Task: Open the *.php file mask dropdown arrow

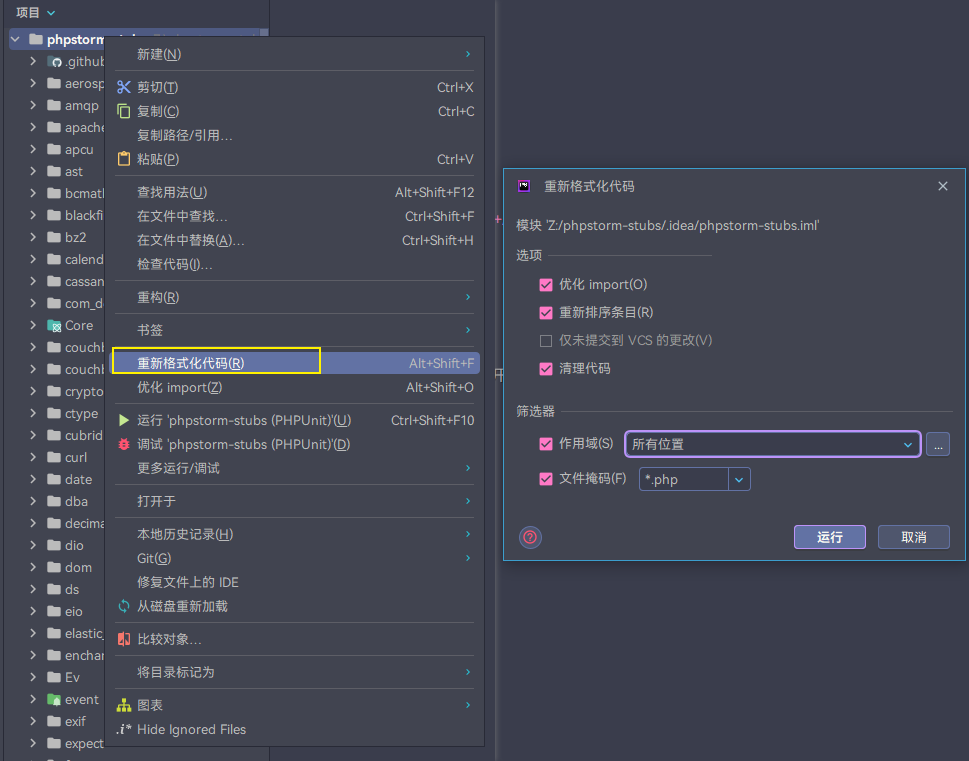Action: [x=739, y=480]
